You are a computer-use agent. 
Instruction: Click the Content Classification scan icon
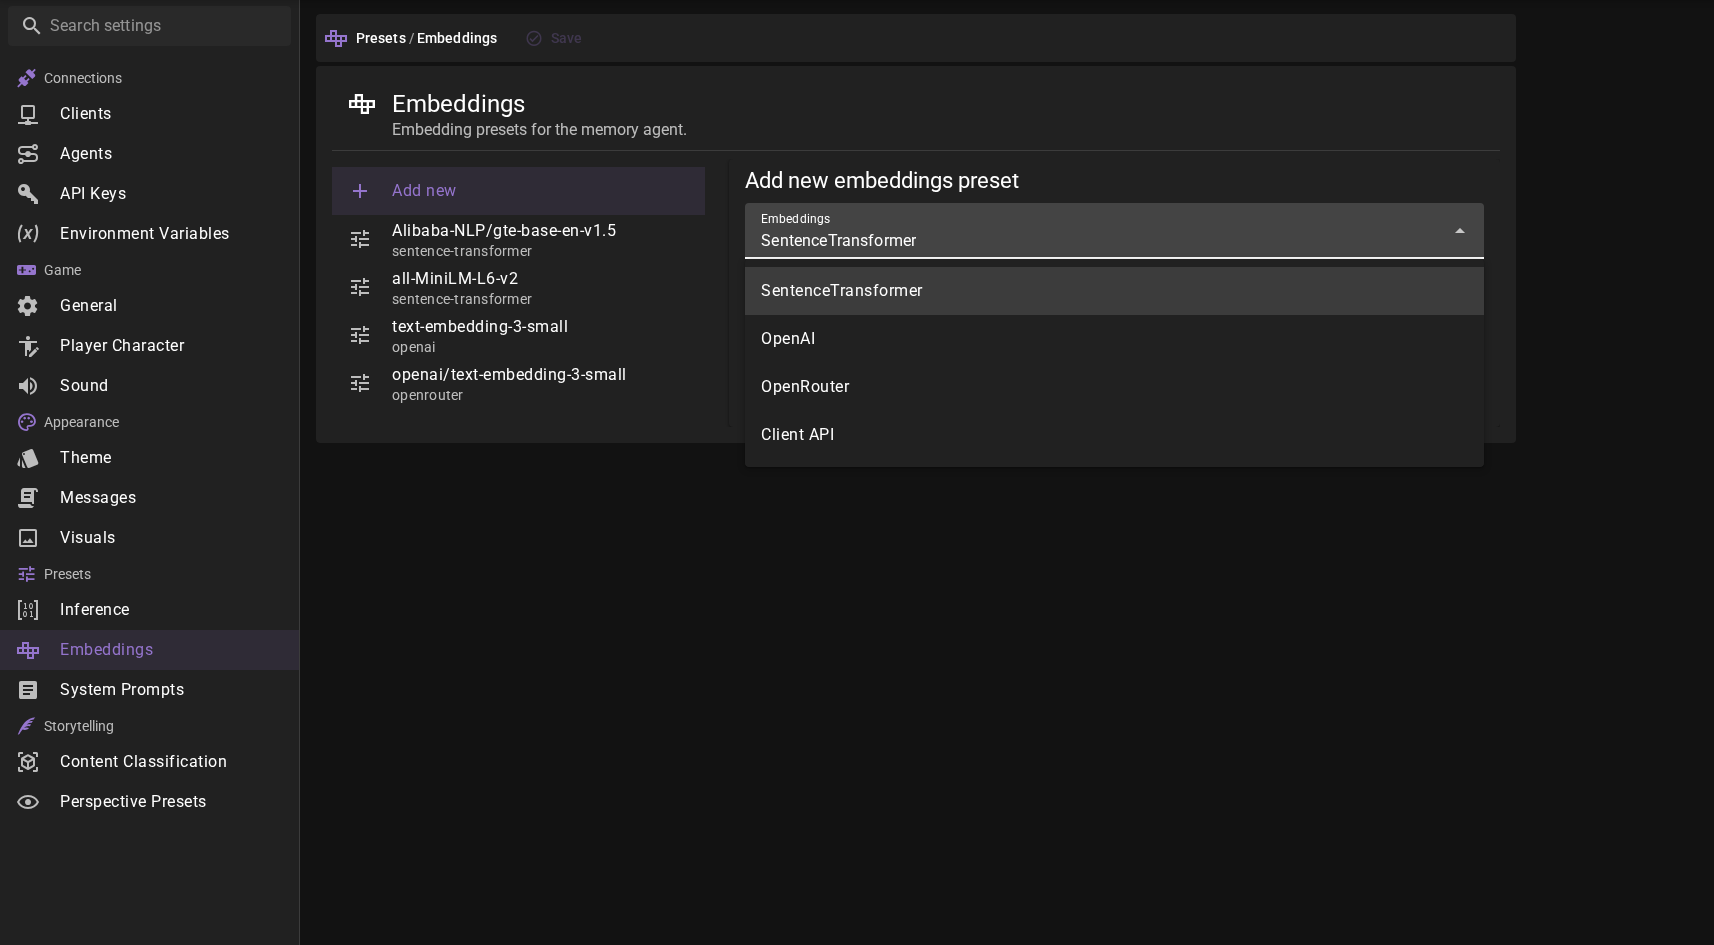pyautogui.click(x=28, y=762)
